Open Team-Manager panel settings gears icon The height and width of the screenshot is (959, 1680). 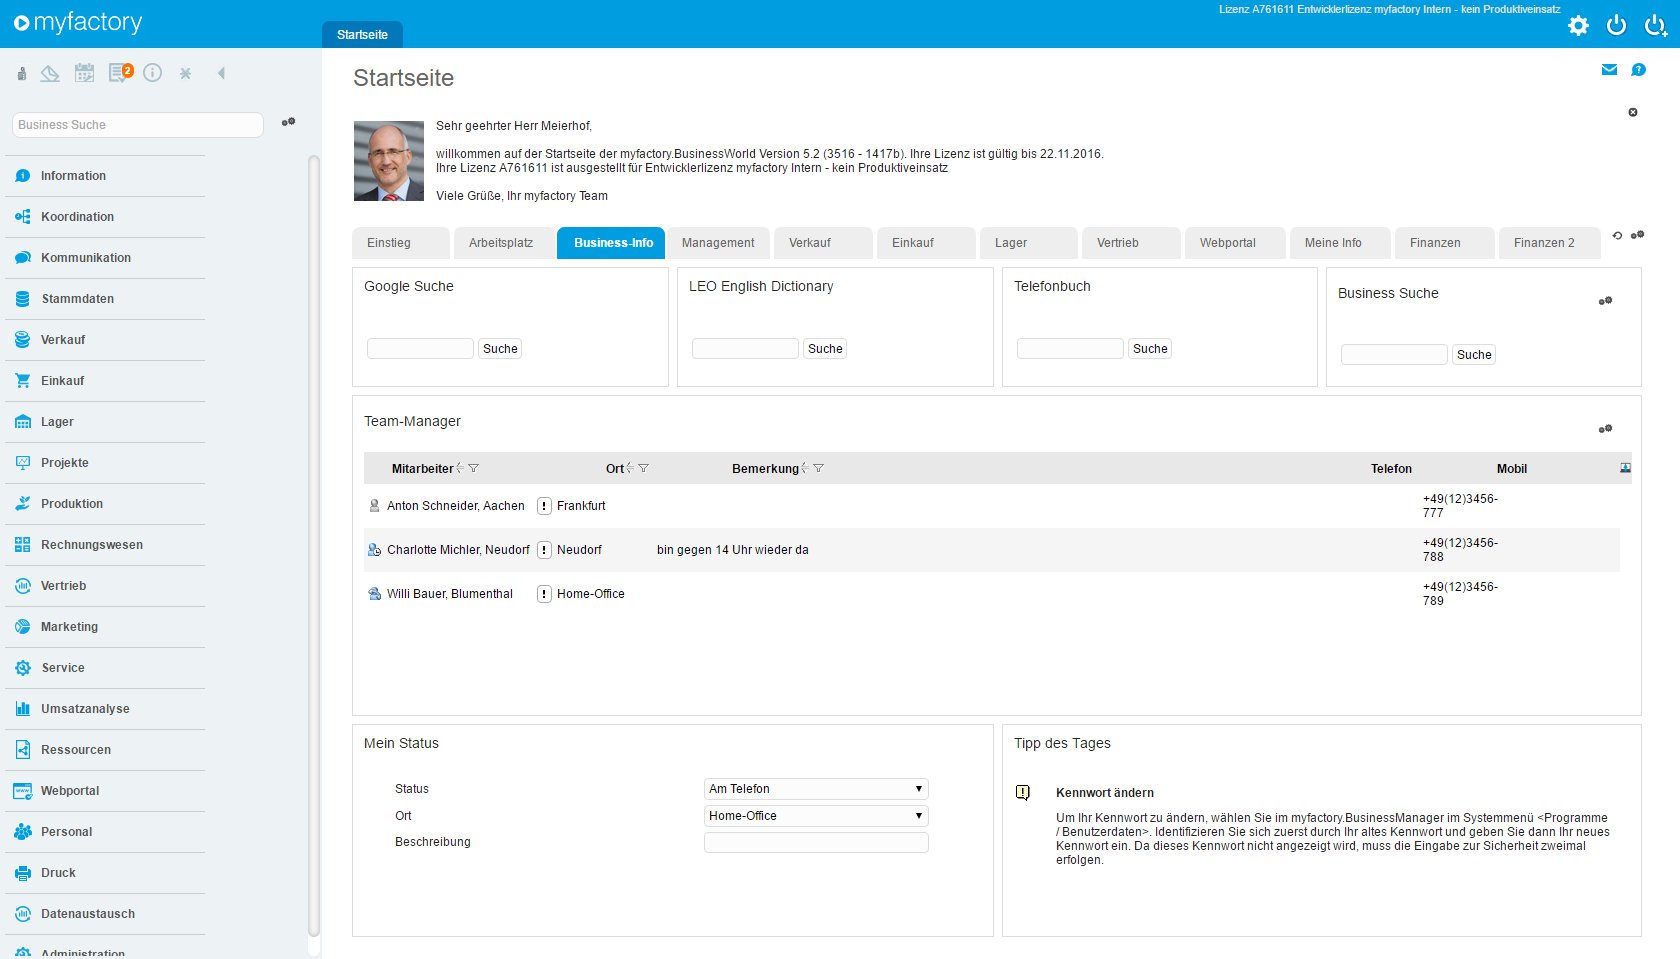click(x=1605, y=429)
